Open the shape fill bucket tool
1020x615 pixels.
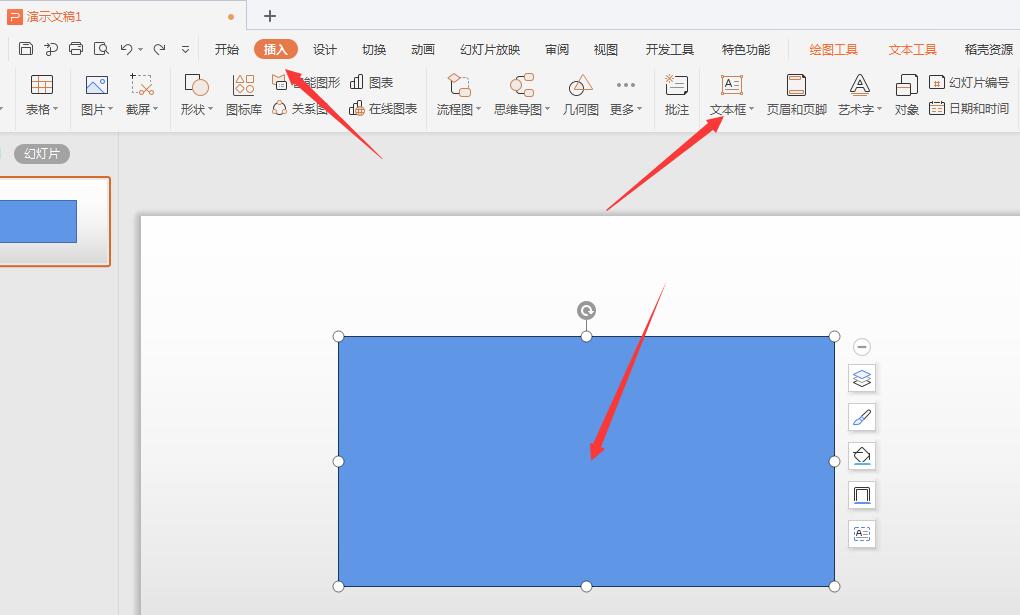862,456
